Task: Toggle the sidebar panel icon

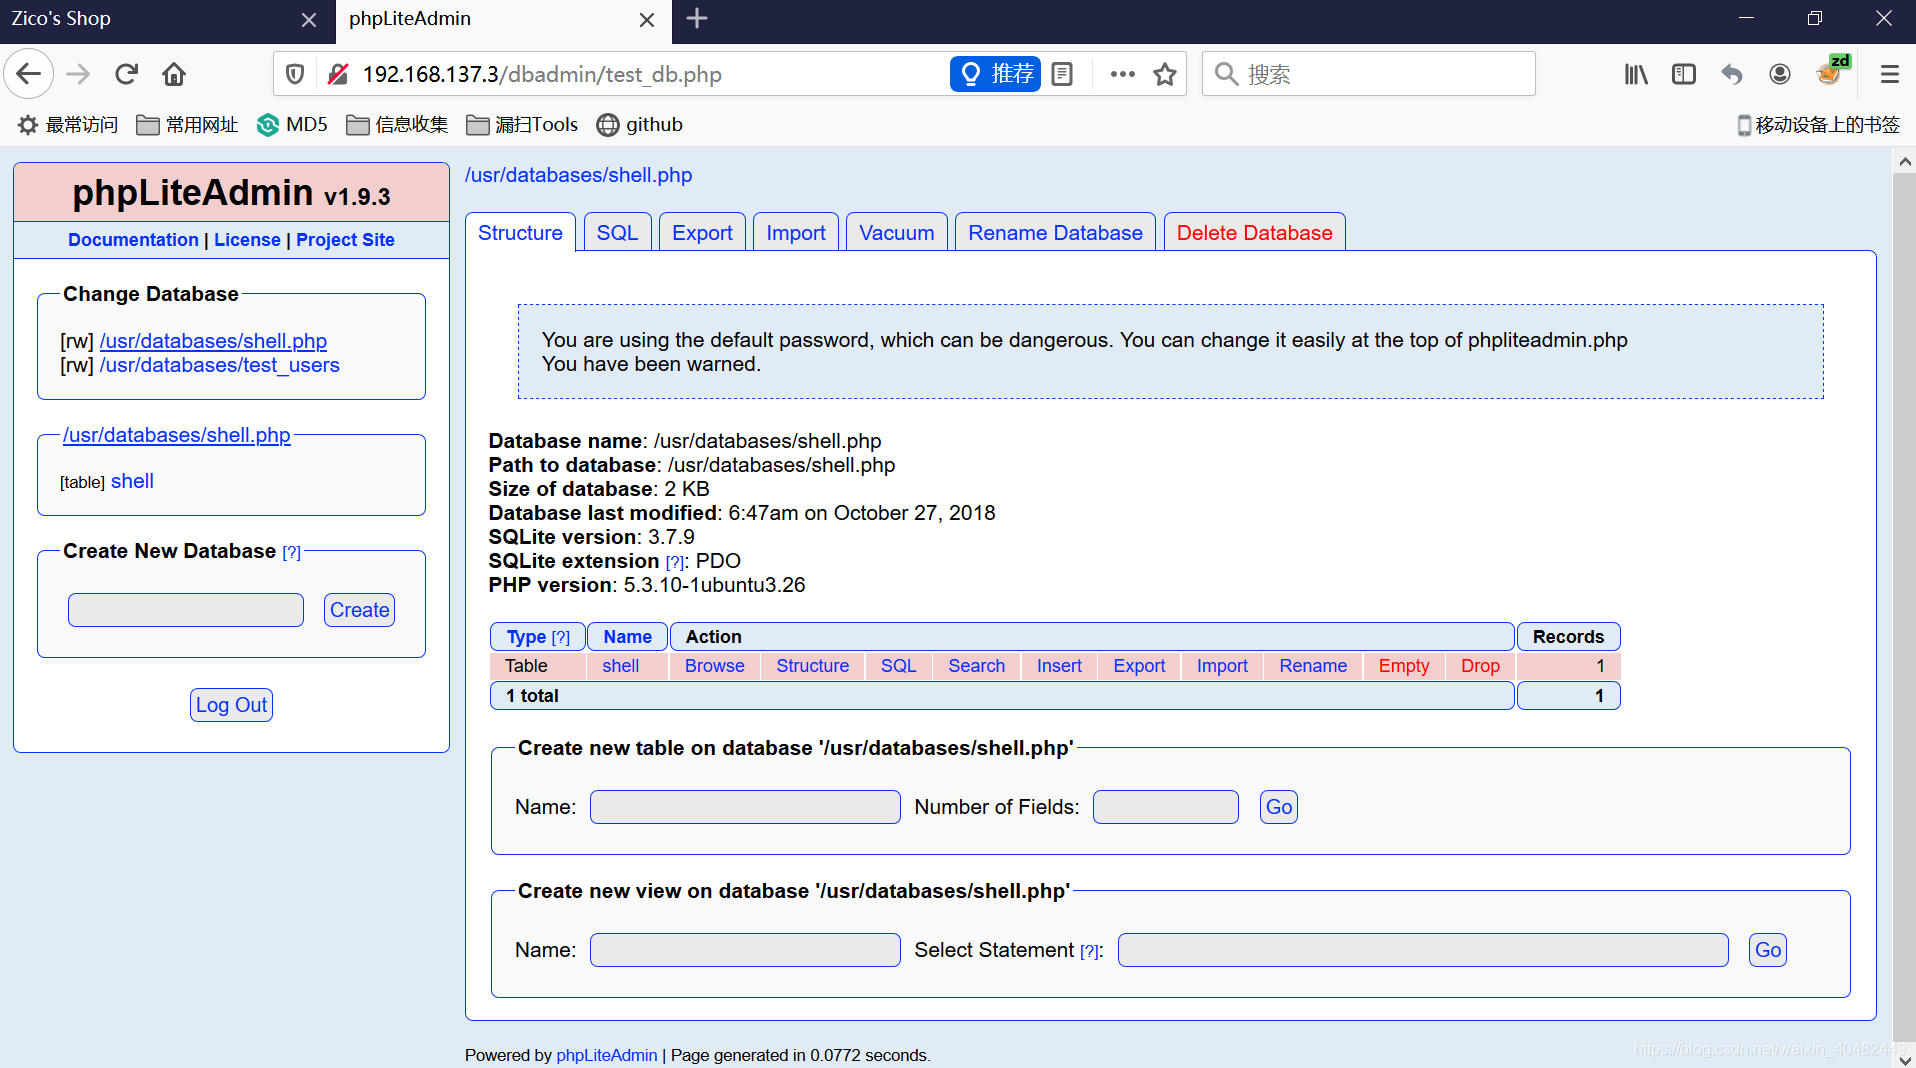Action: 1684,74
